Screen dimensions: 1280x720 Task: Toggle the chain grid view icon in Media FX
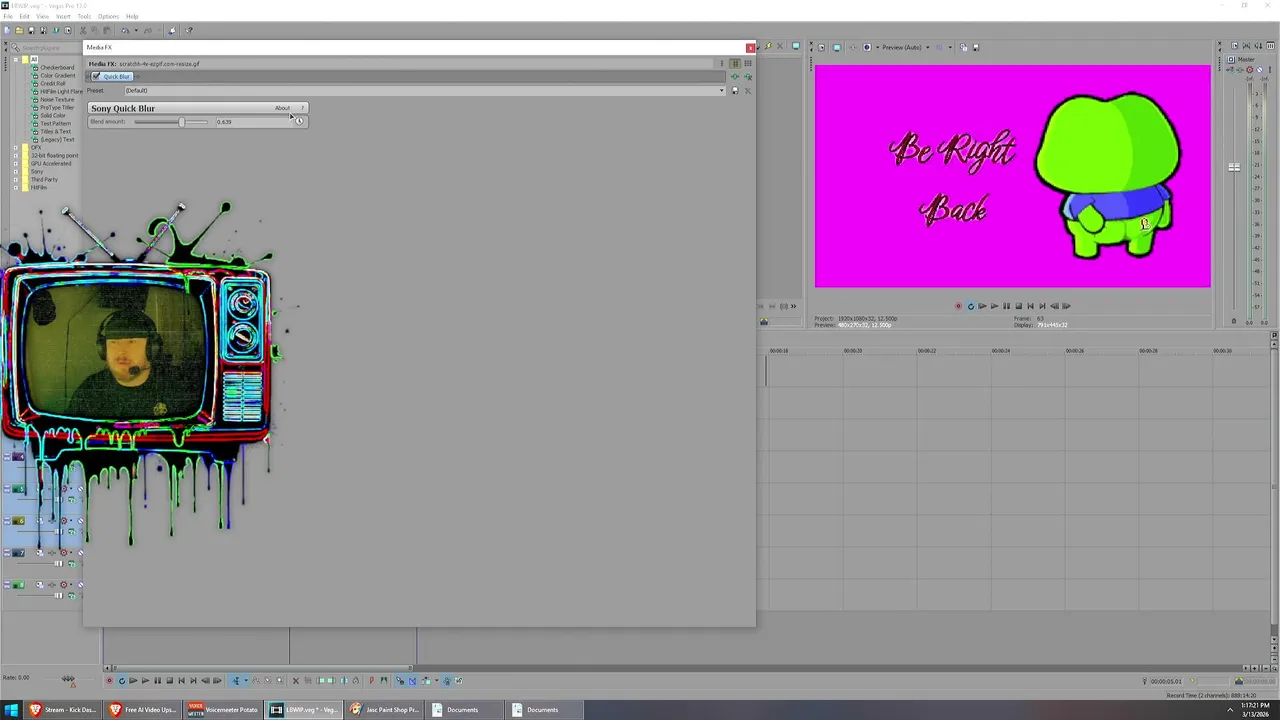tap(748, 64)
